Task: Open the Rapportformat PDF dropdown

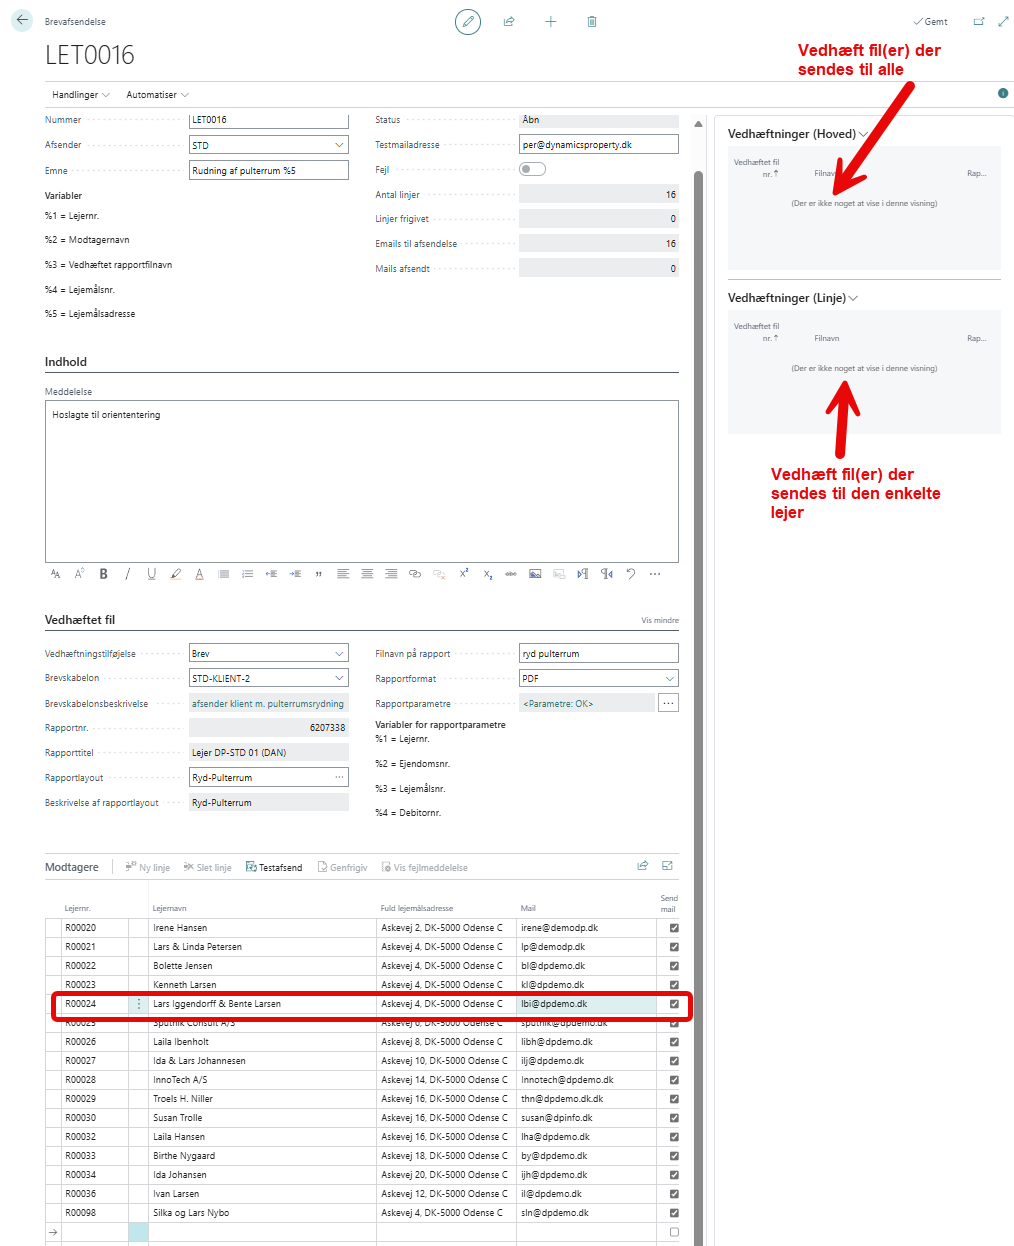Action: click(x=669, y=678)
